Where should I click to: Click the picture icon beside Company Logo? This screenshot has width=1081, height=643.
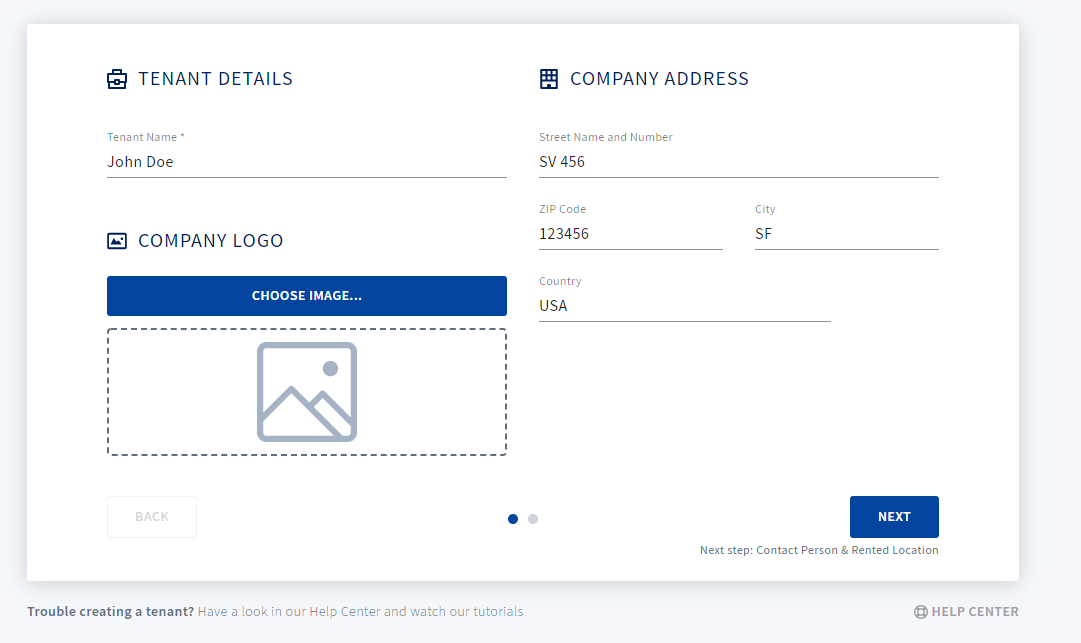[x=117, y=241]
